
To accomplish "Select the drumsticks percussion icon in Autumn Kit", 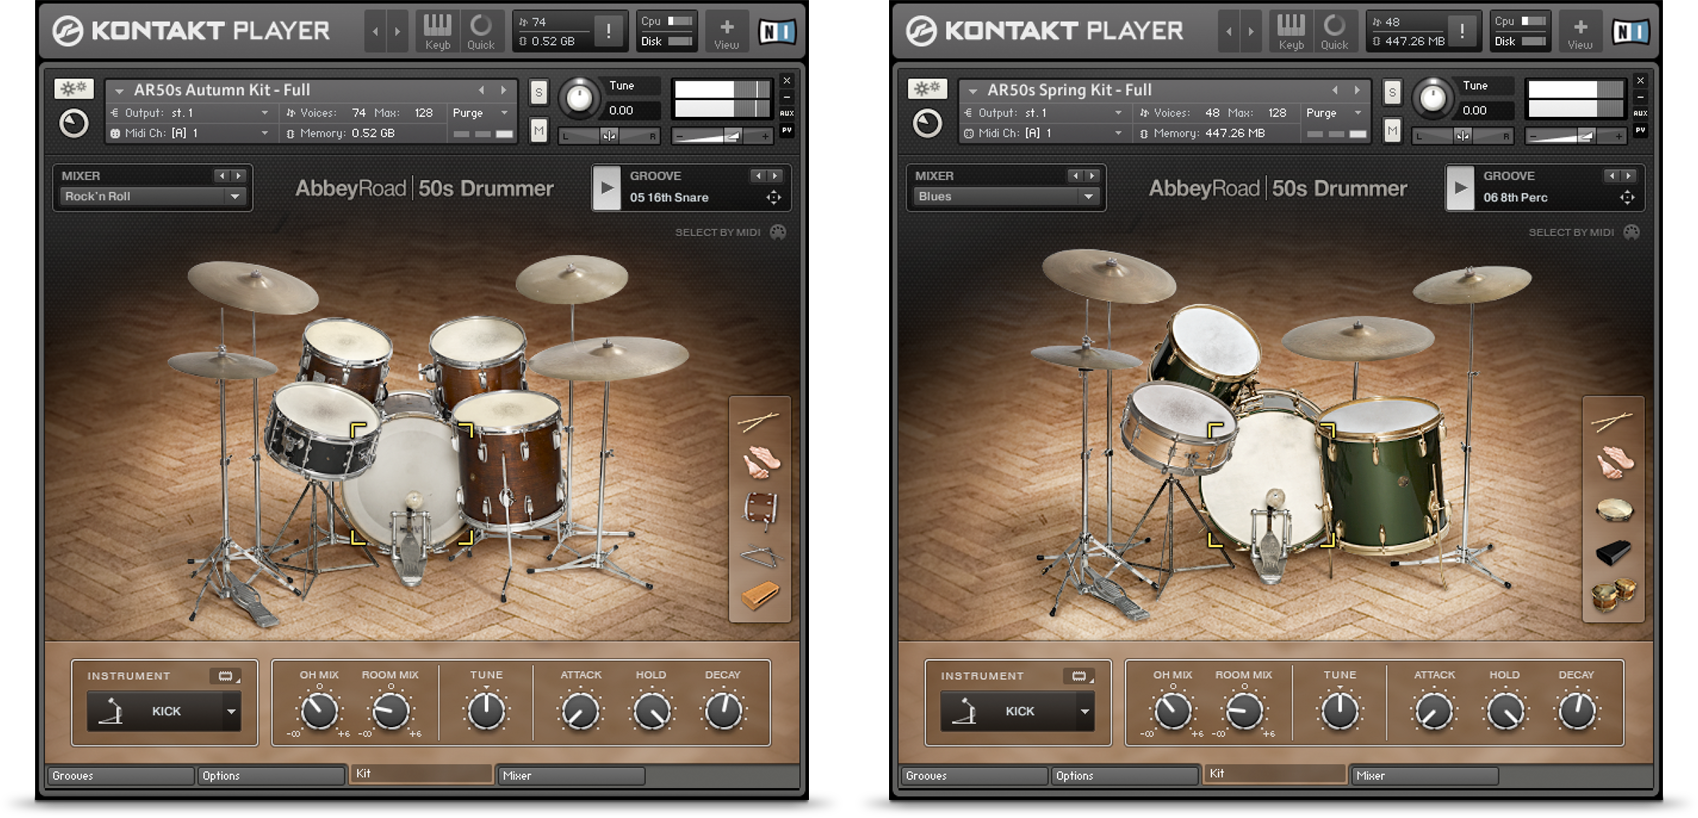I will [x=759, y=422].
